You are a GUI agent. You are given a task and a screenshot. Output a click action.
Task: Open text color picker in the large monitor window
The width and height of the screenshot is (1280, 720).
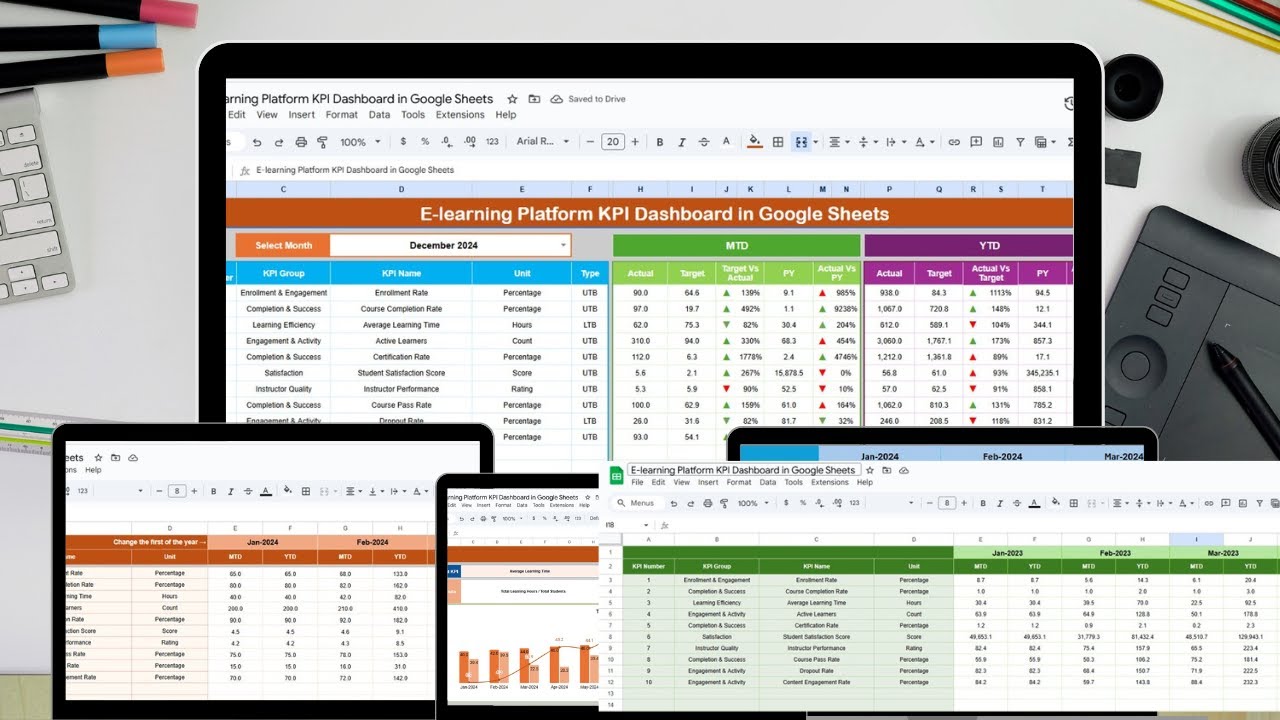(727, 142)
